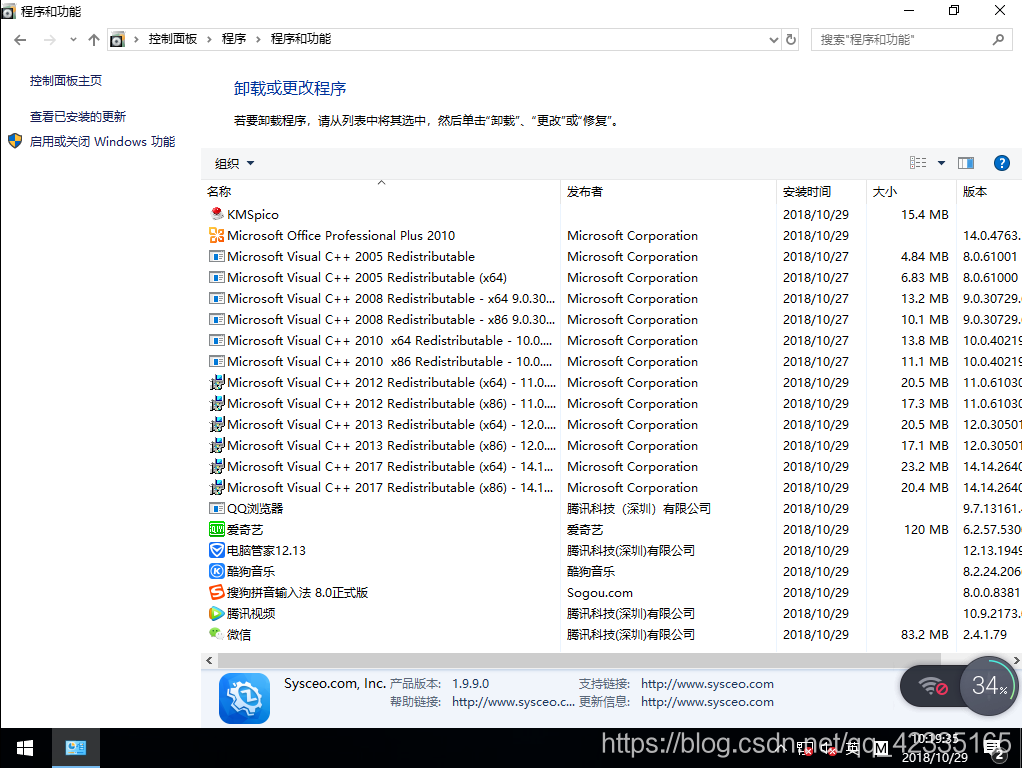
Task: Click the help question mark icon
Action: pyautogui.click(x=1002, y=163)
